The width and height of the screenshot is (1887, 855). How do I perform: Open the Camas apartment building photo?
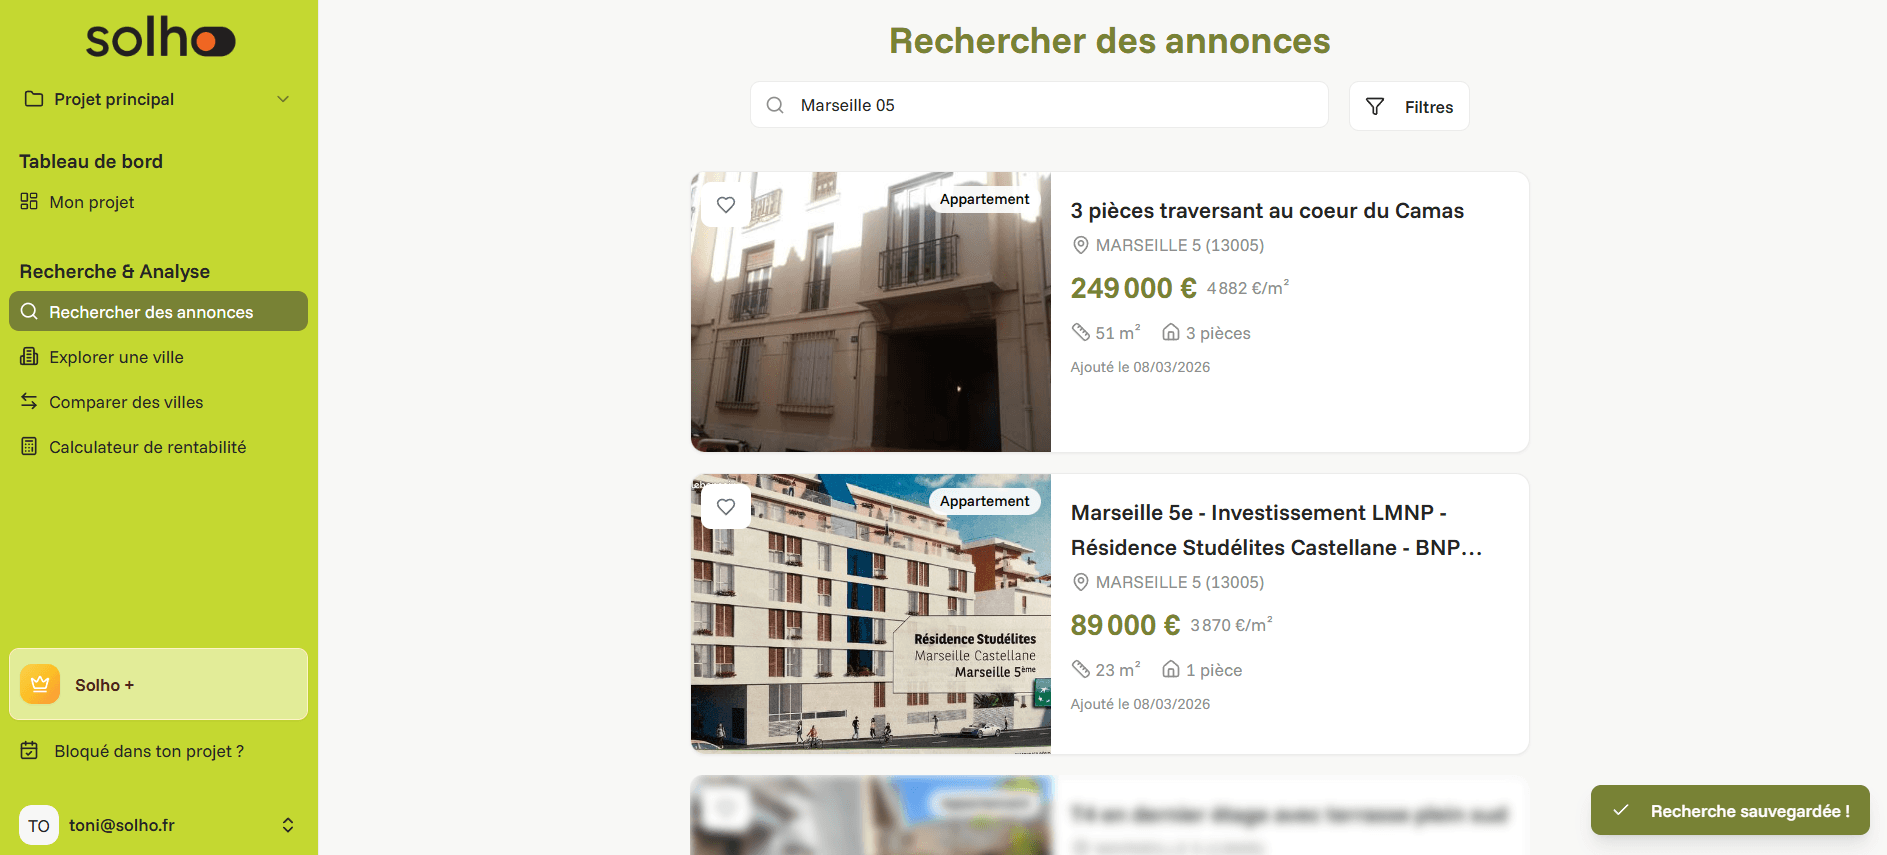click(871, 312)
